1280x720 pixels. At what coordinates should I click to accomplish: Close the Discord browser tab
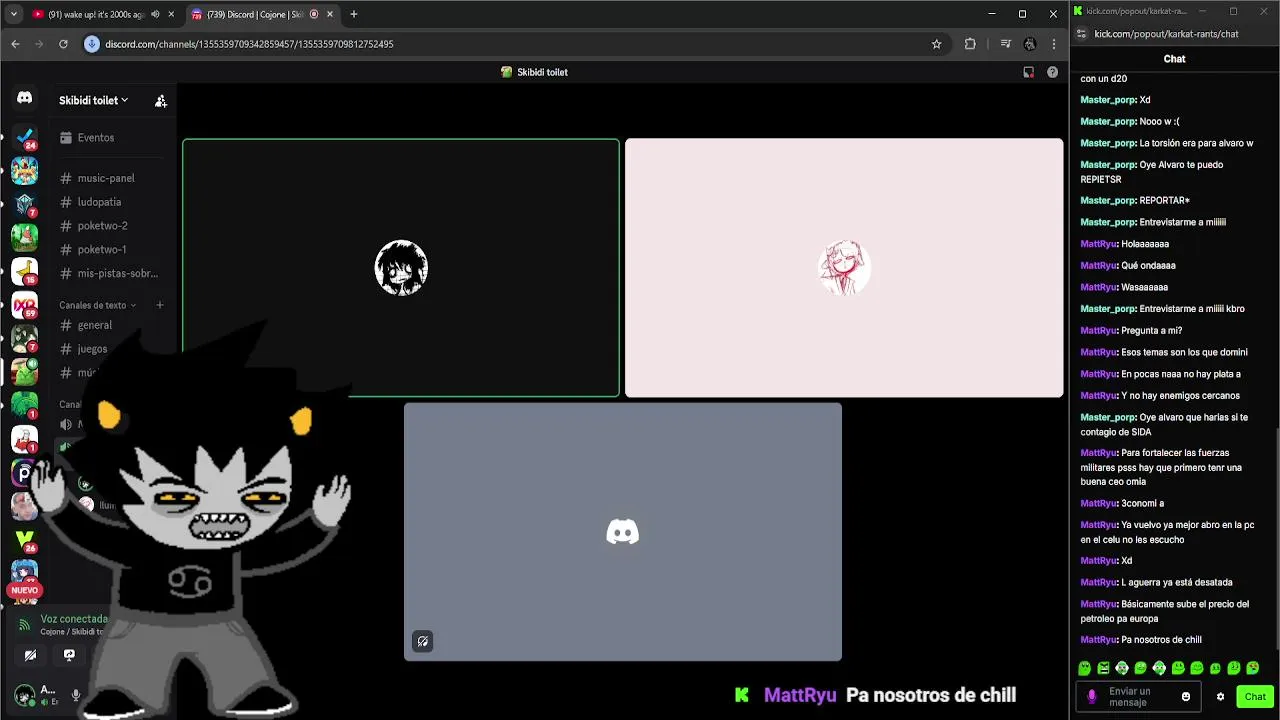[330, 14]
